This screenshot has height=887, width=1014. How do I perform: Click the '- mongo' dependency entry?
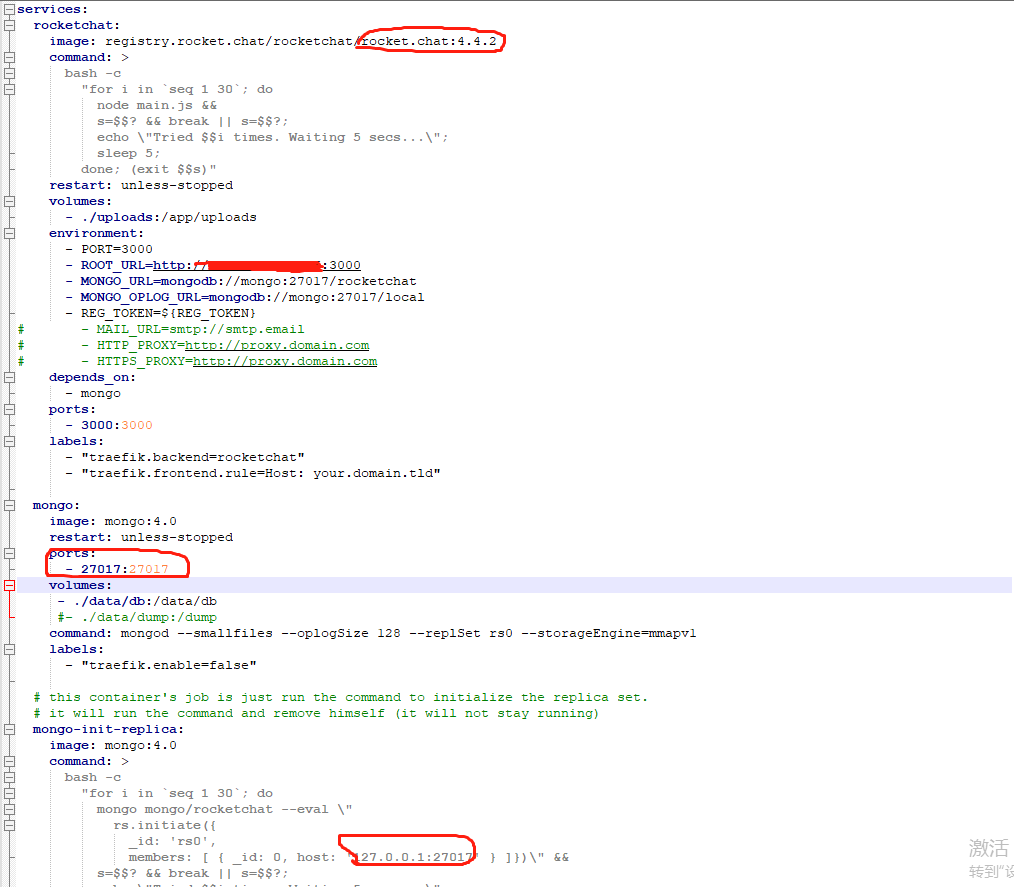click(93, 394)
